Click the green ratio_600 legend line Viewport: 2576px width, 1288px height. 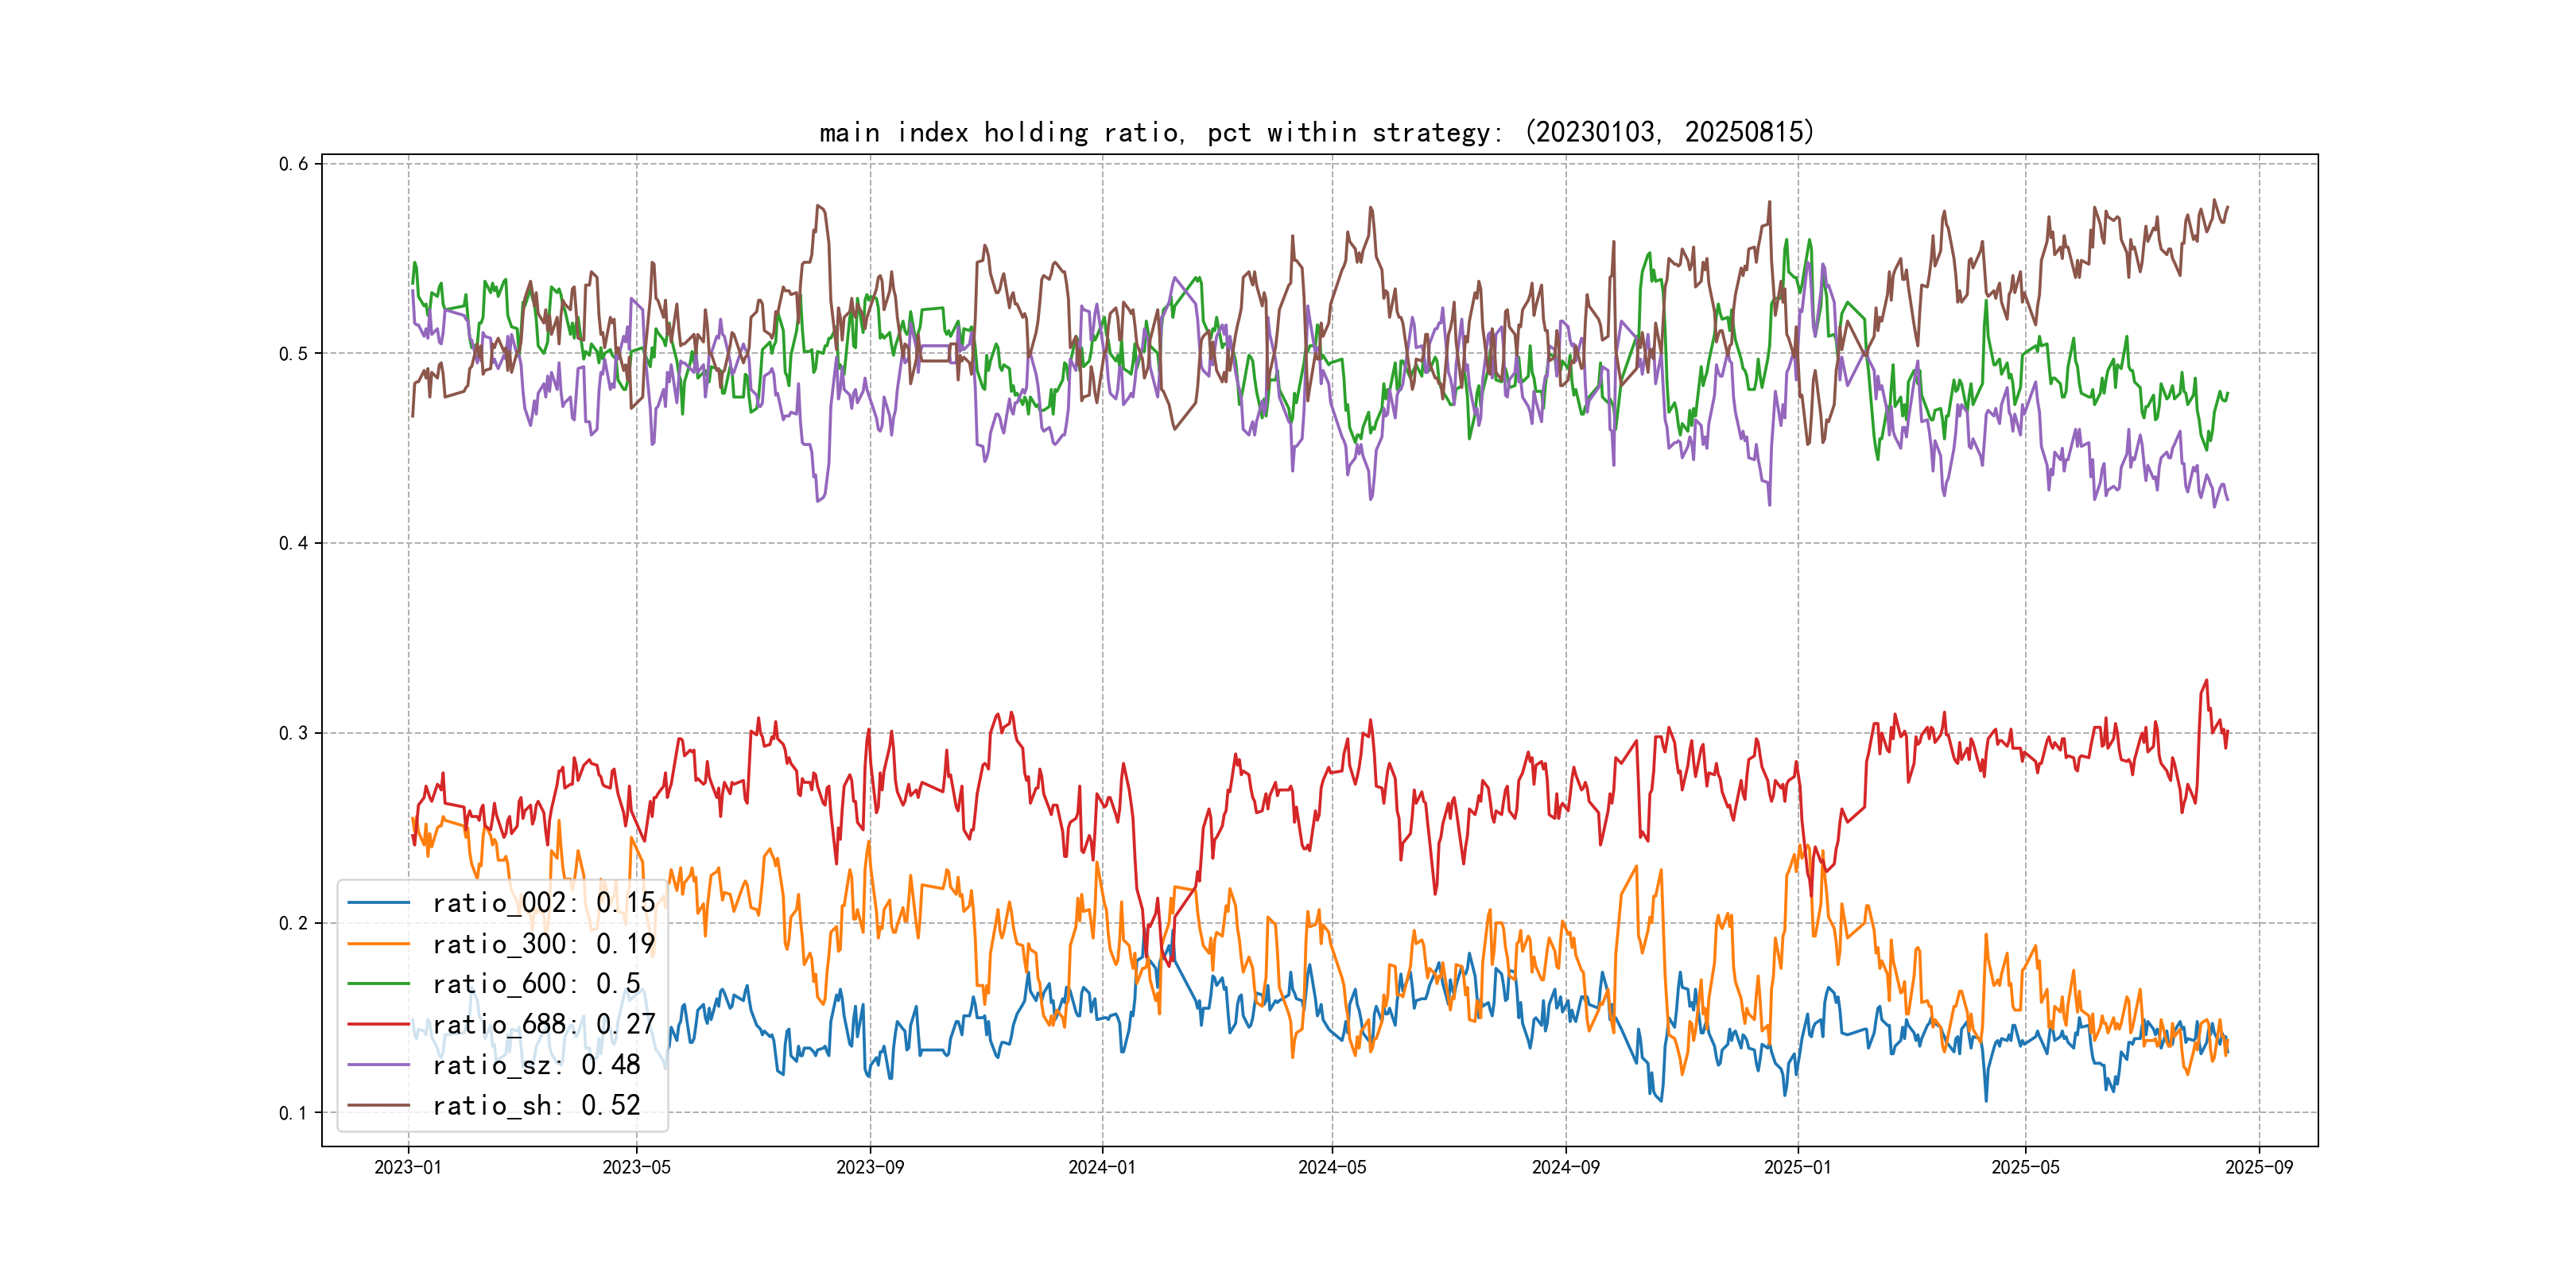pyautogui.click(x=378, y=984)
